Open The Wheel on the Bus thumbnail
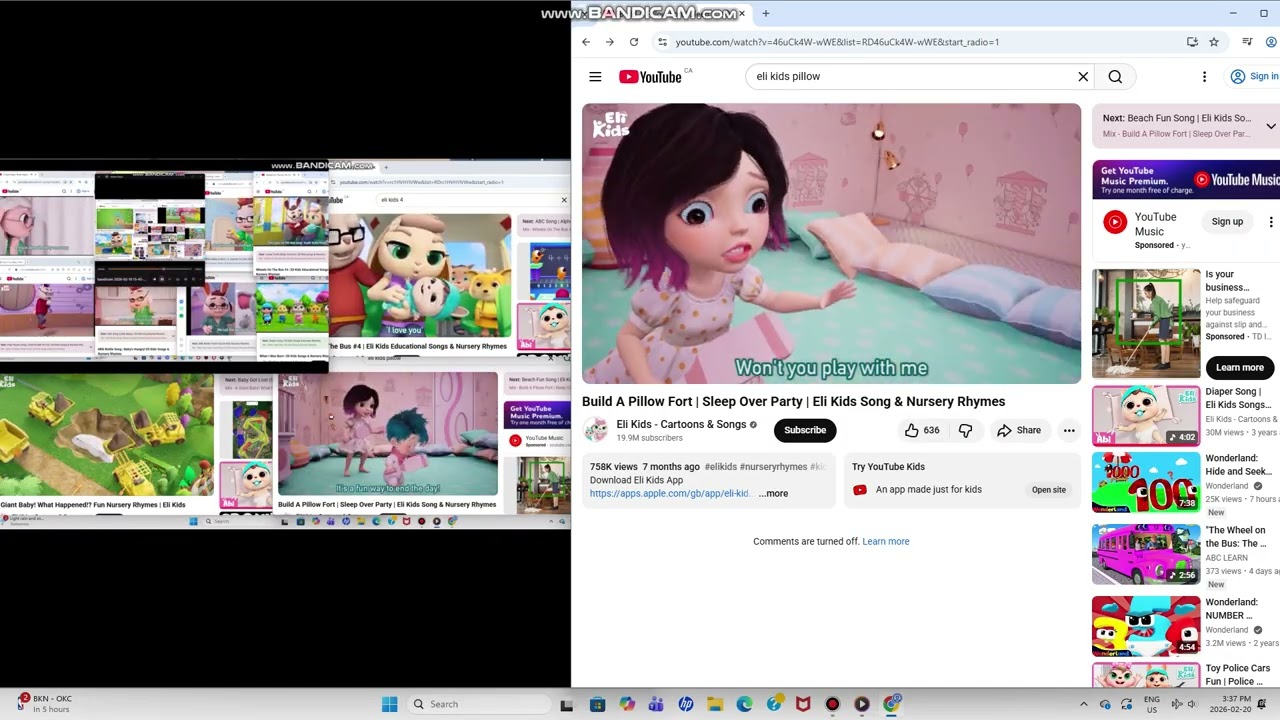 pyautogui.click(x=1146, y=554)
